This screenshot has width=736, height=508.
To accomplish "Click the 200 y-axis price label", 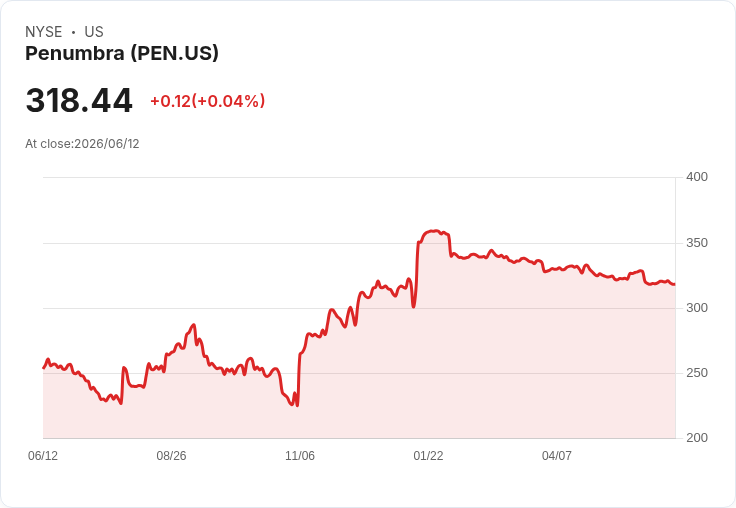I will 697,438.
